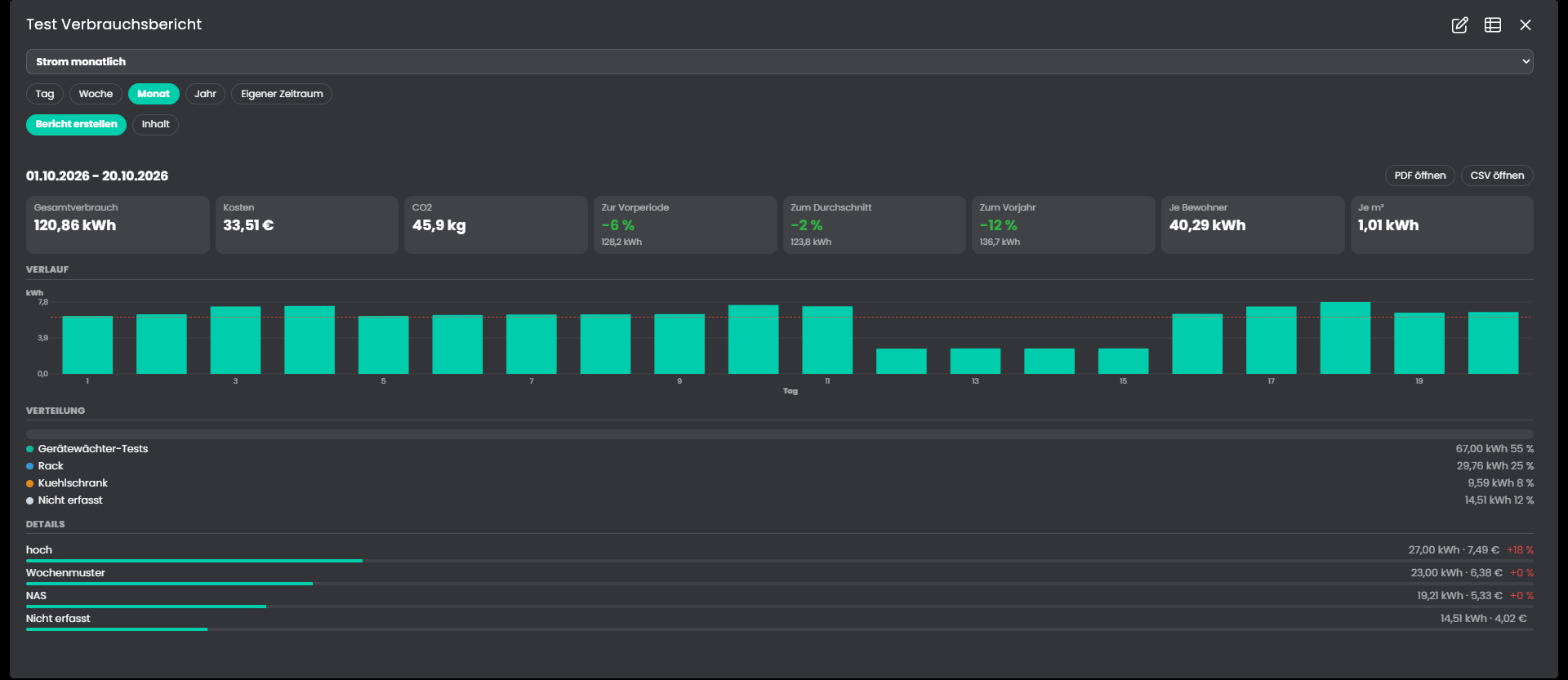Click the Gesamtverbrauch 120,86 kWh card

tap(118, 225)
